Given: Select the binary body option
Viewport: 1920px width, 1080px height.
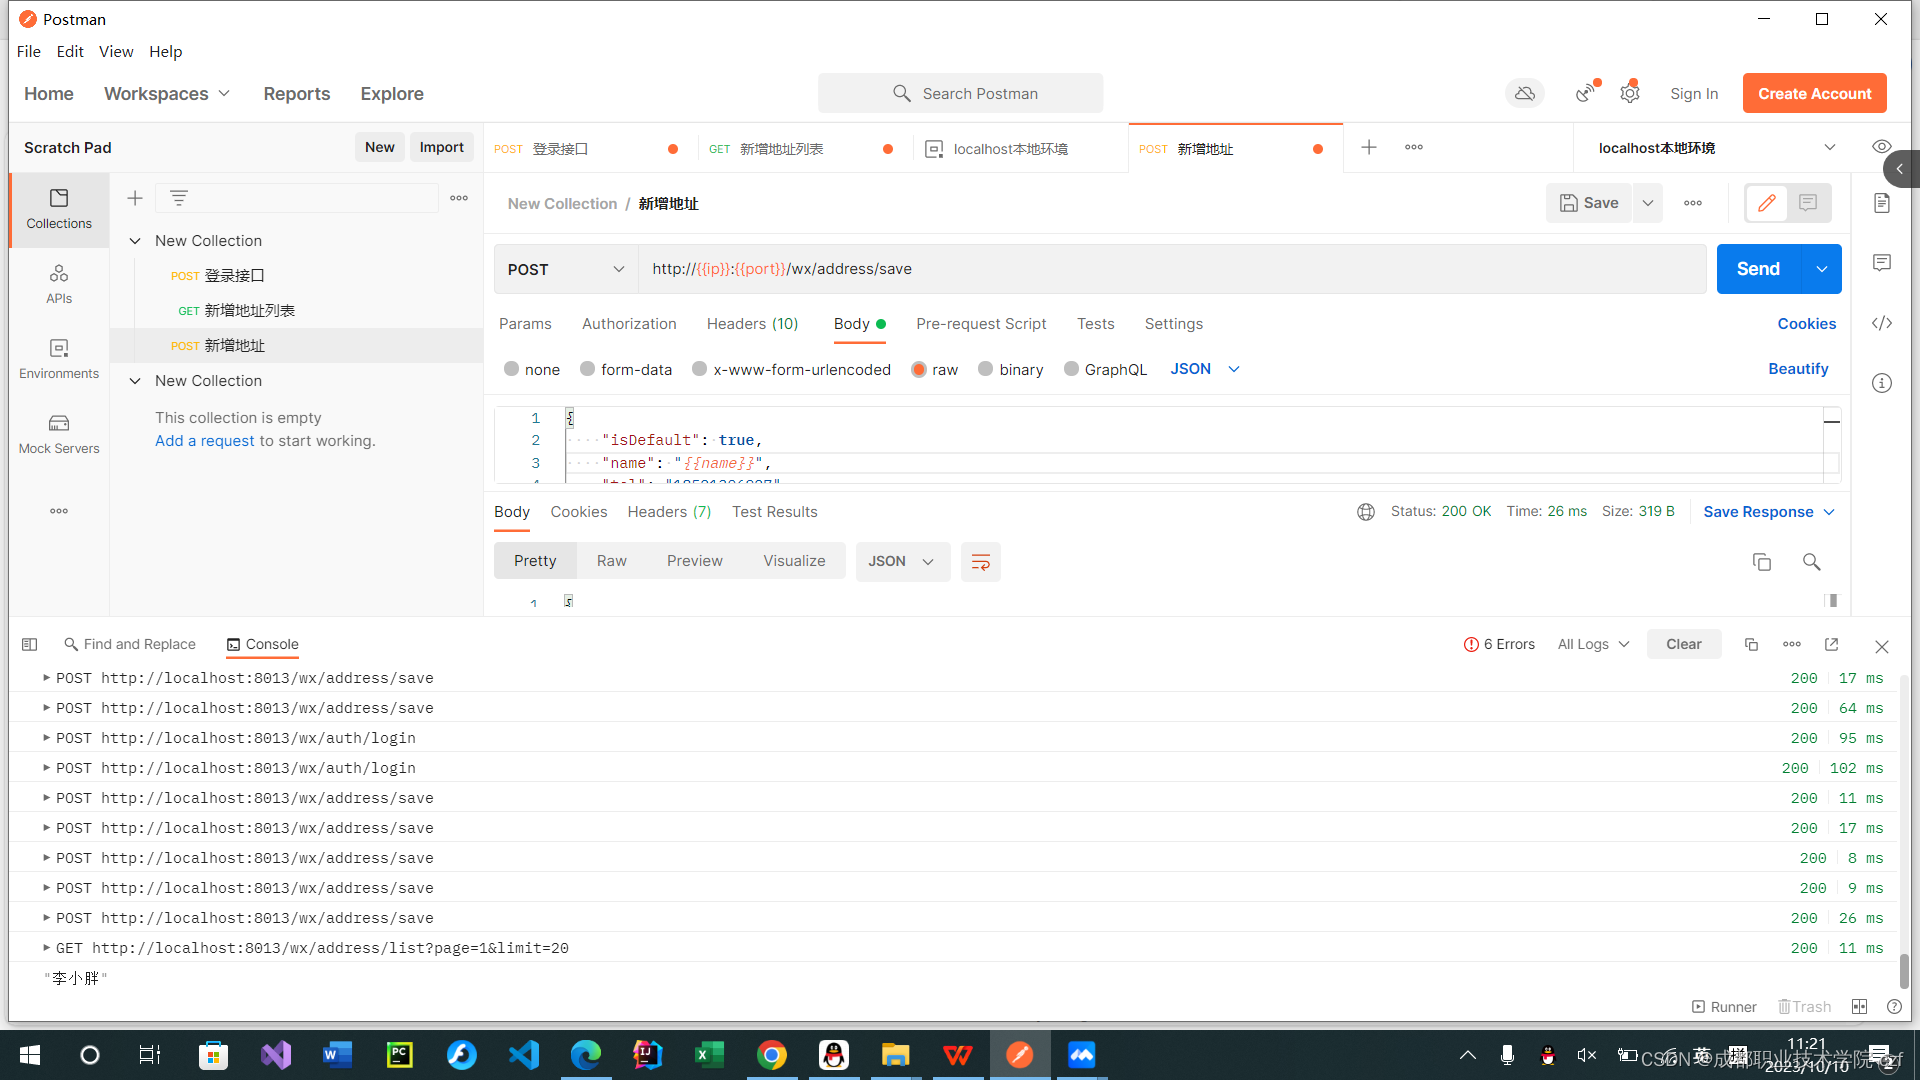Looking at the screenshot, I should click(x=986, y=369).
